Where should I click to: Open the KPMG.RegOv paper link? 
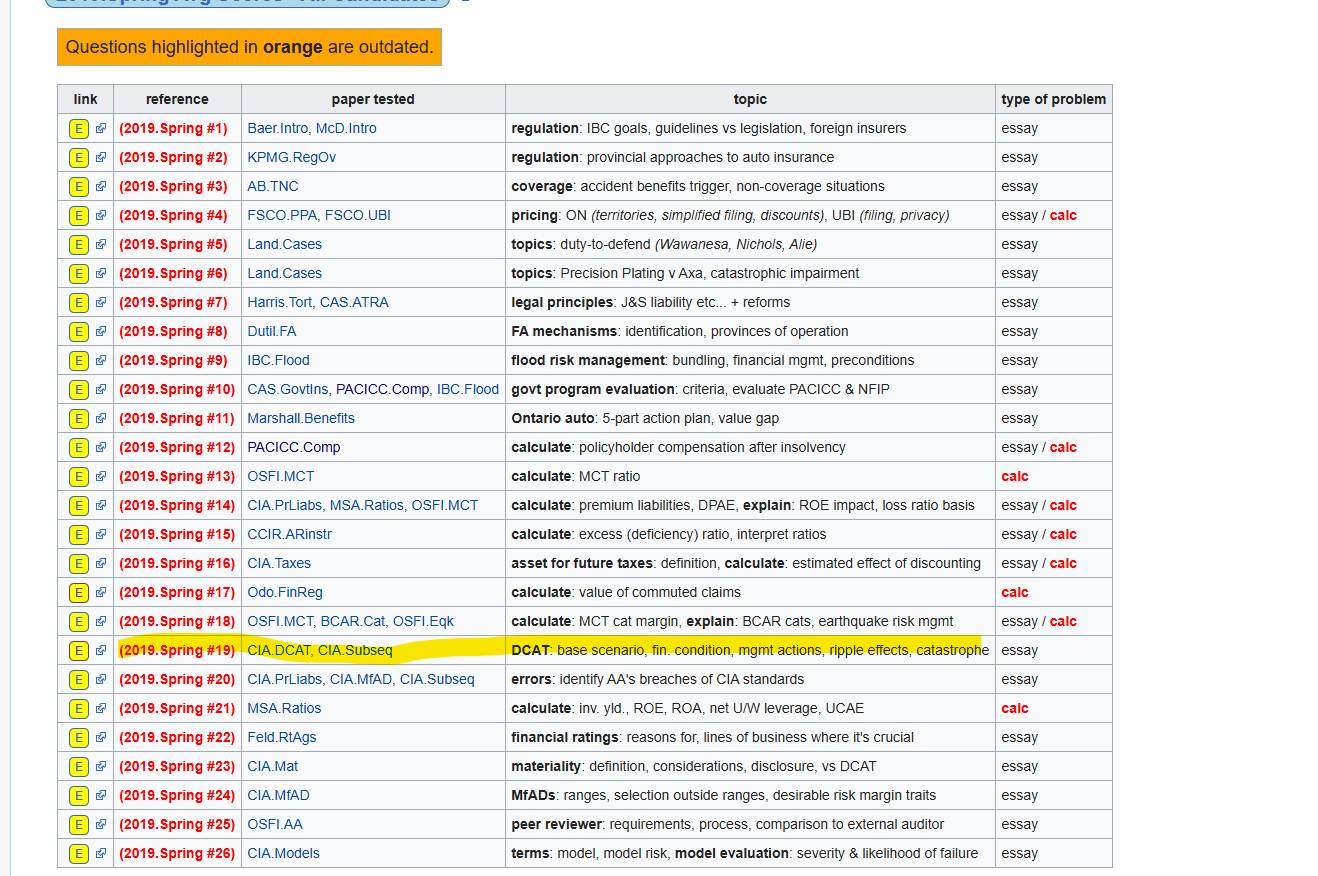coord(292,157)
